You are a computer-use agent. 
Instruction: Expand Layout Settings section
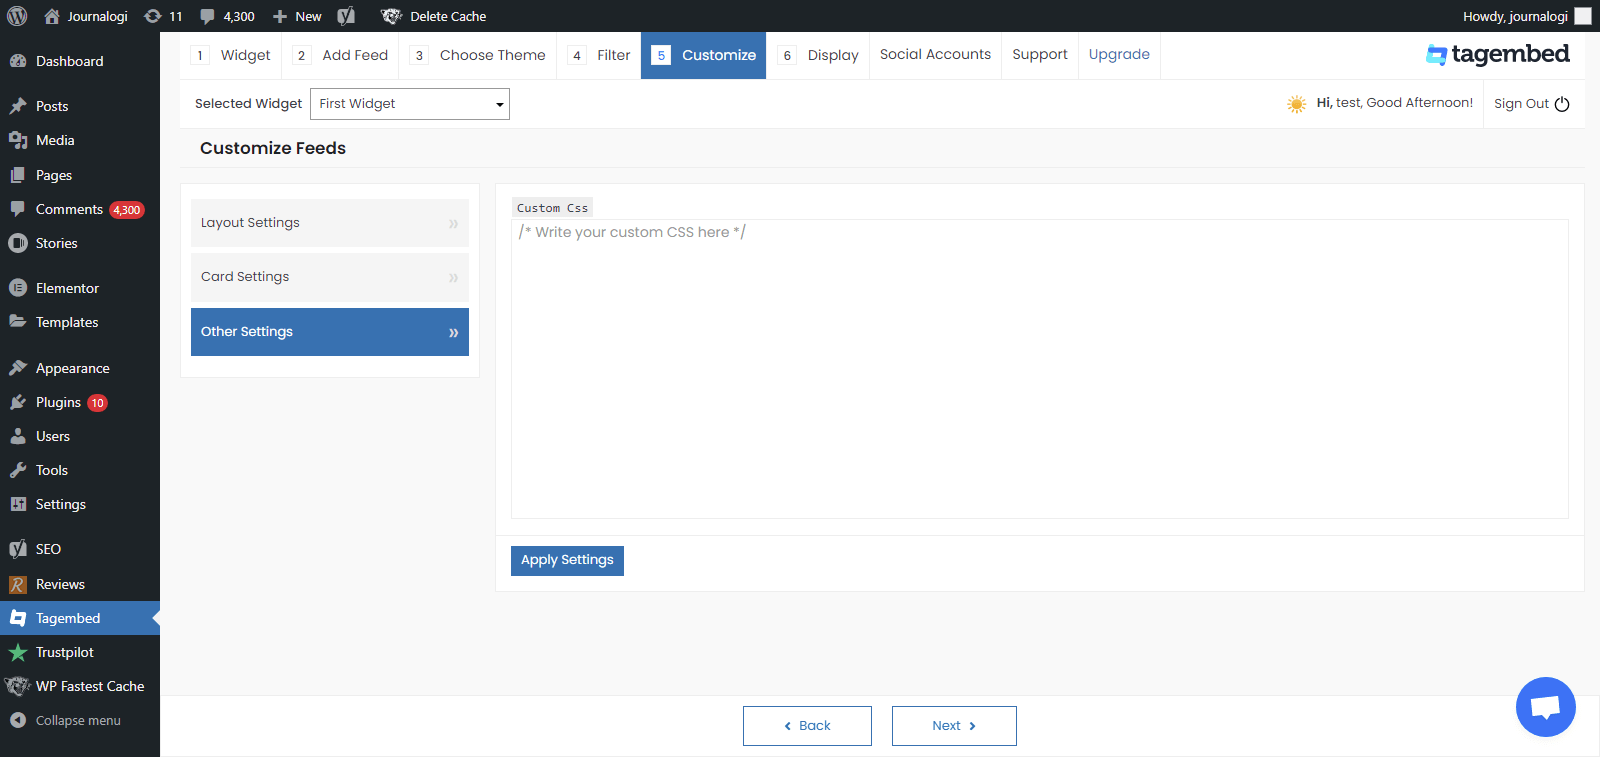[x=330, y=223]
